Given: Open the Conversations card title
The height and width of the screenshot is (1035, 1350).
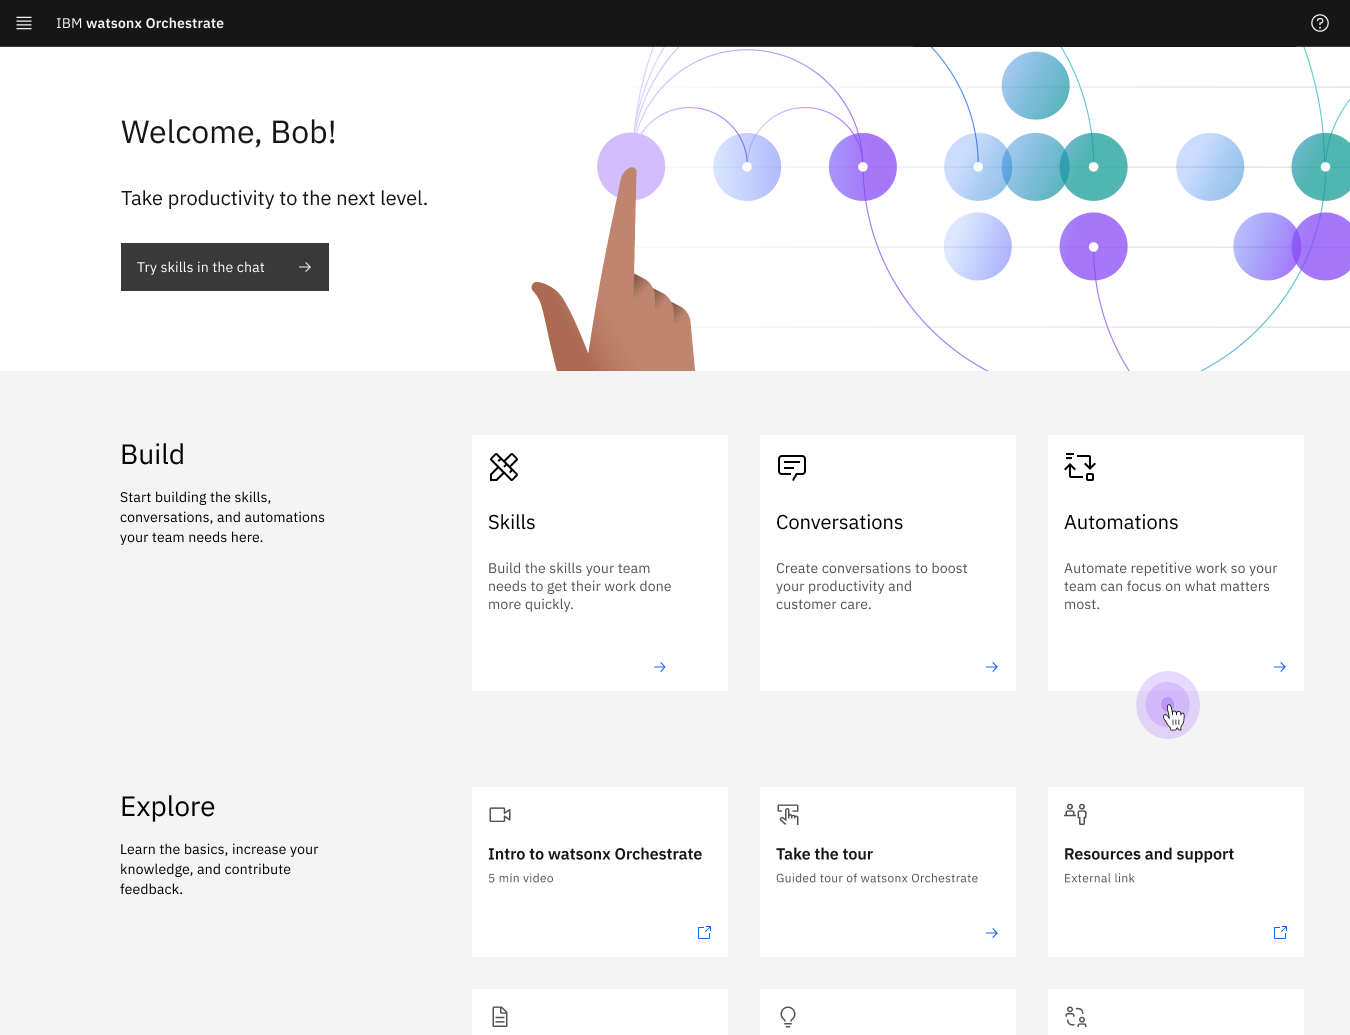Looking at the screenshot, I should [x=840, y=522].
